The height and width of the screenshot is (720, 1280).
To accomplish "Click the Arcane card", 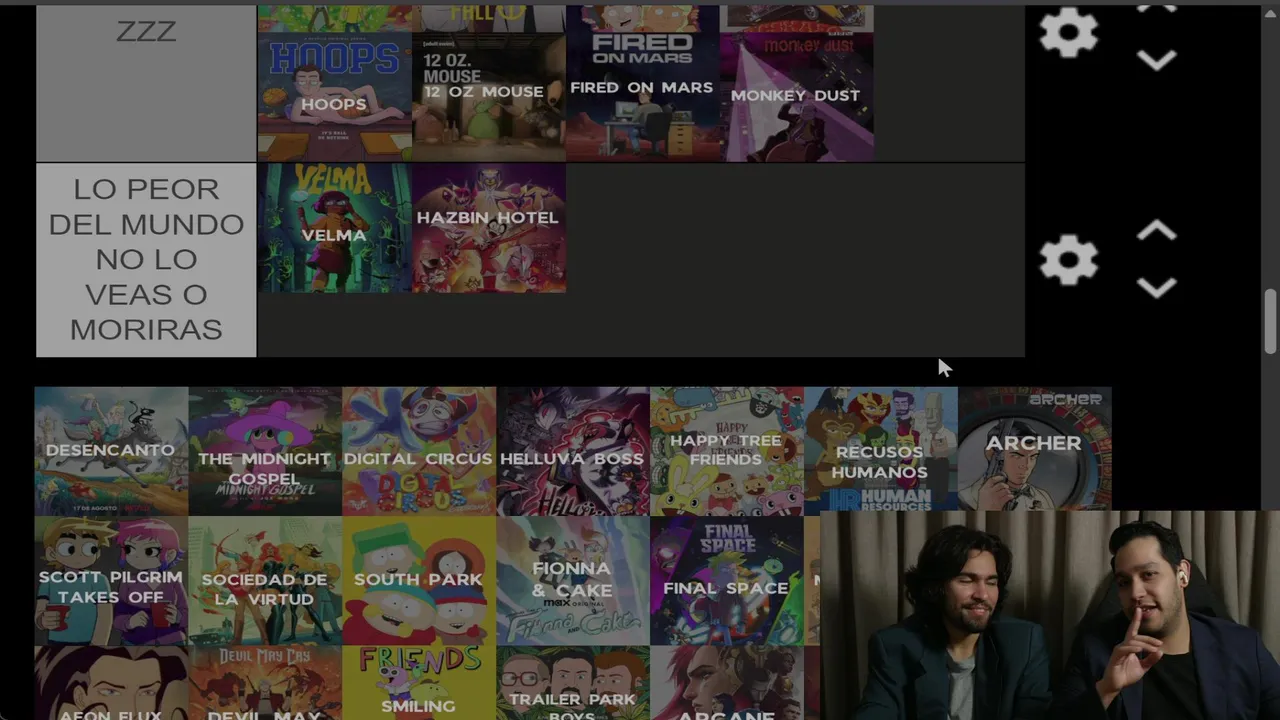I will (x=727, y=683).
